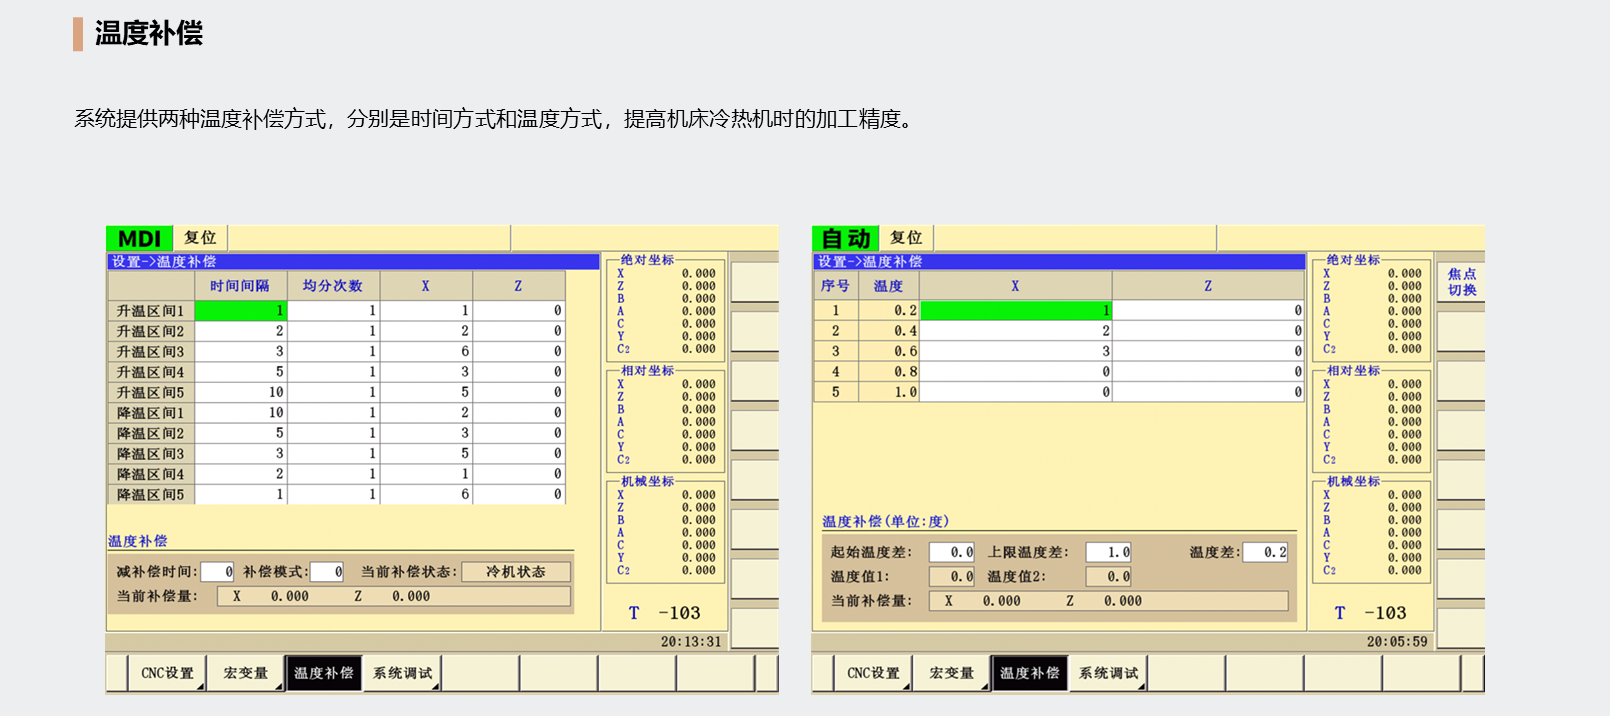The height and width of the screenshot is (716, 1610).
Task: Click the 温度 column header in 自动 screen
Action: pyautogui.click(x=888, y=286)
